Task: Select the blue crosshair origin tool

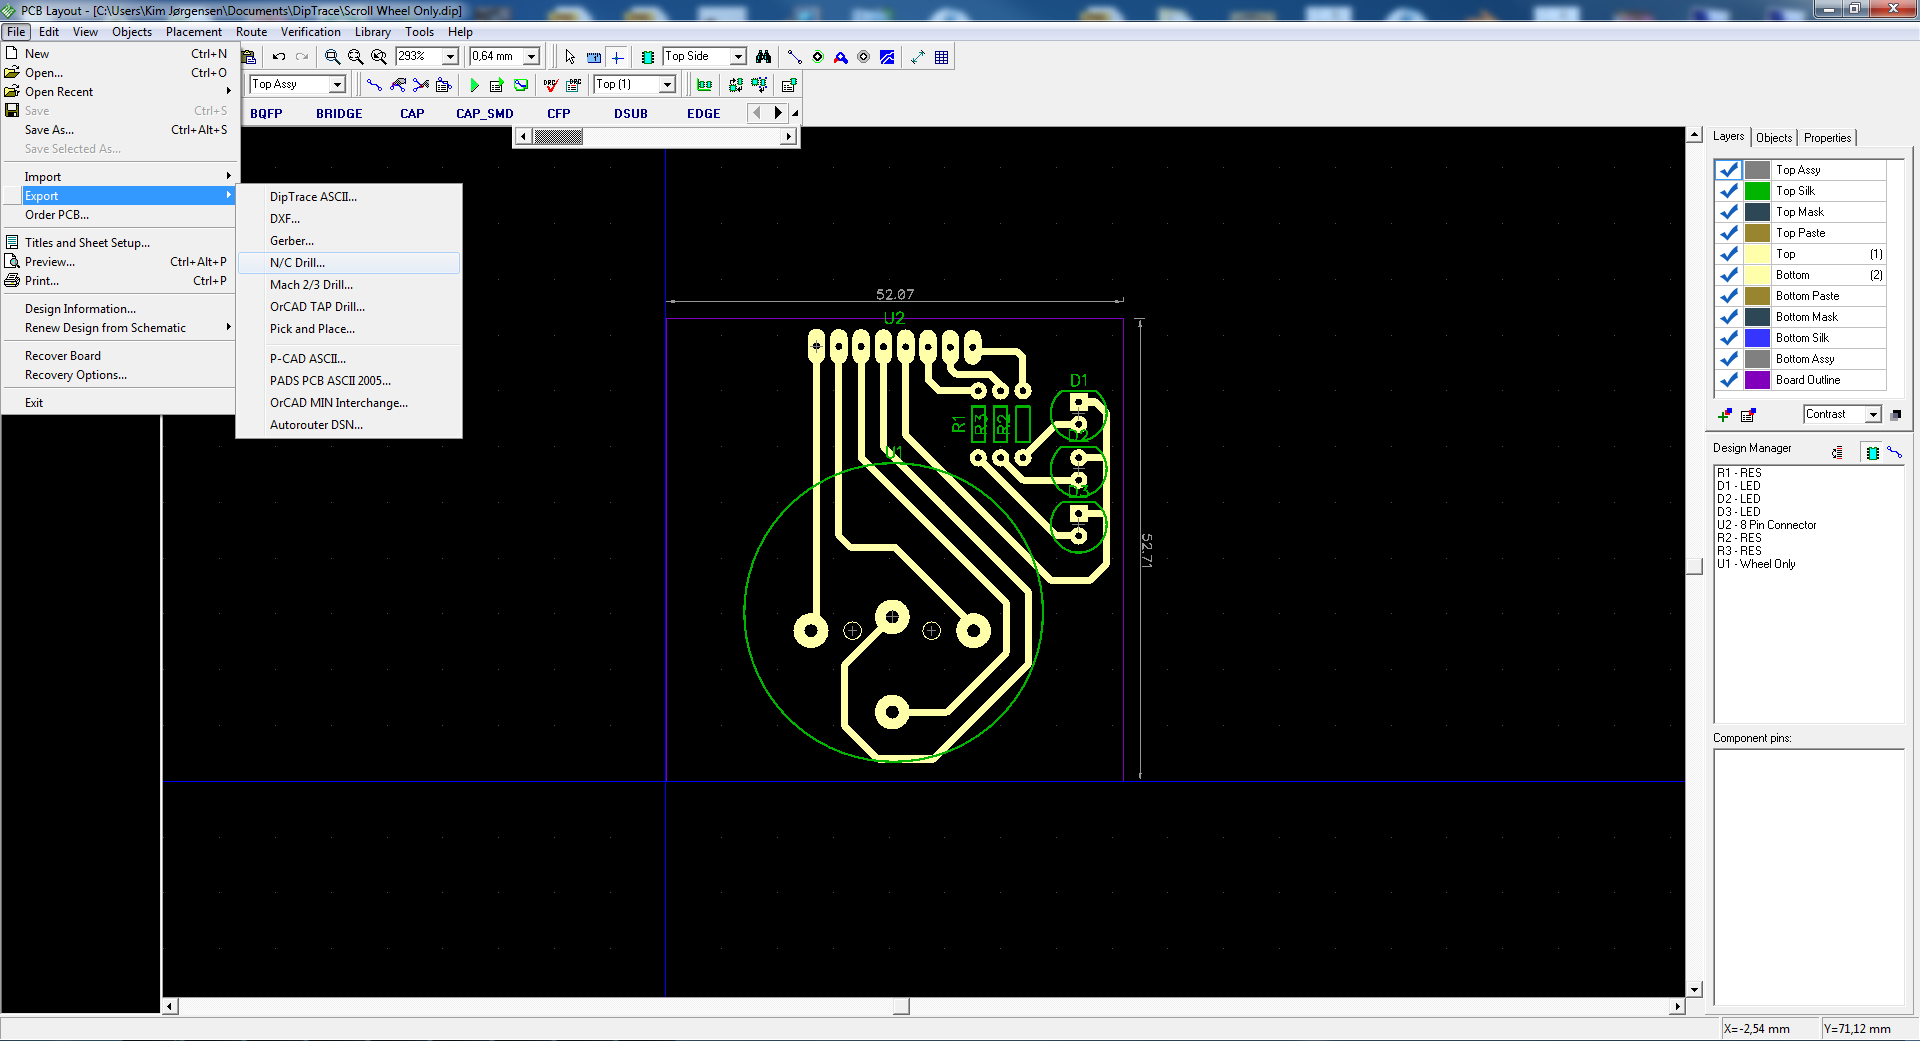Action: point(617,57)
